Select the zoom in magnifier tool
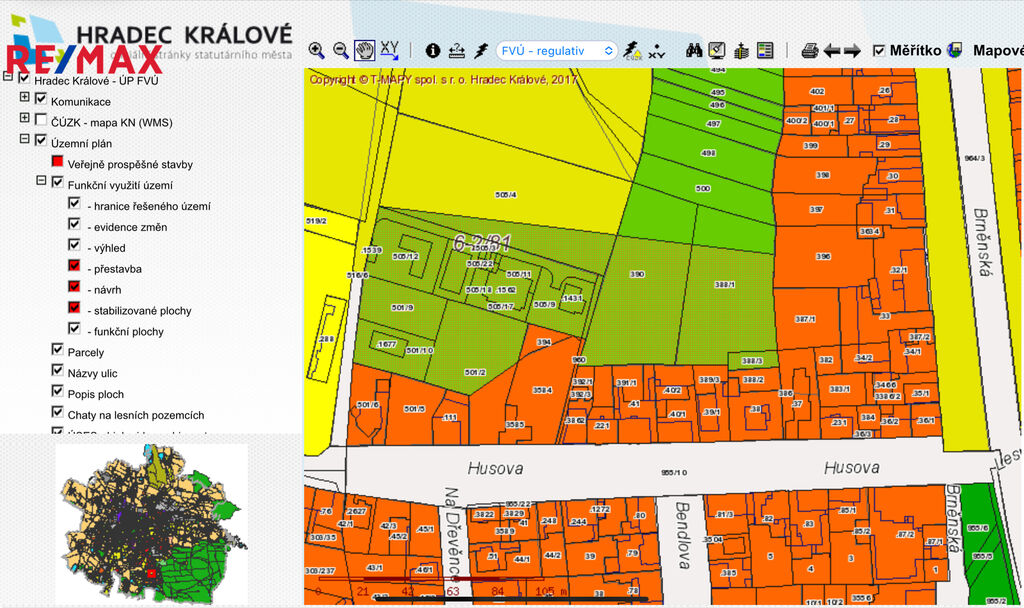 coord(316,50)
